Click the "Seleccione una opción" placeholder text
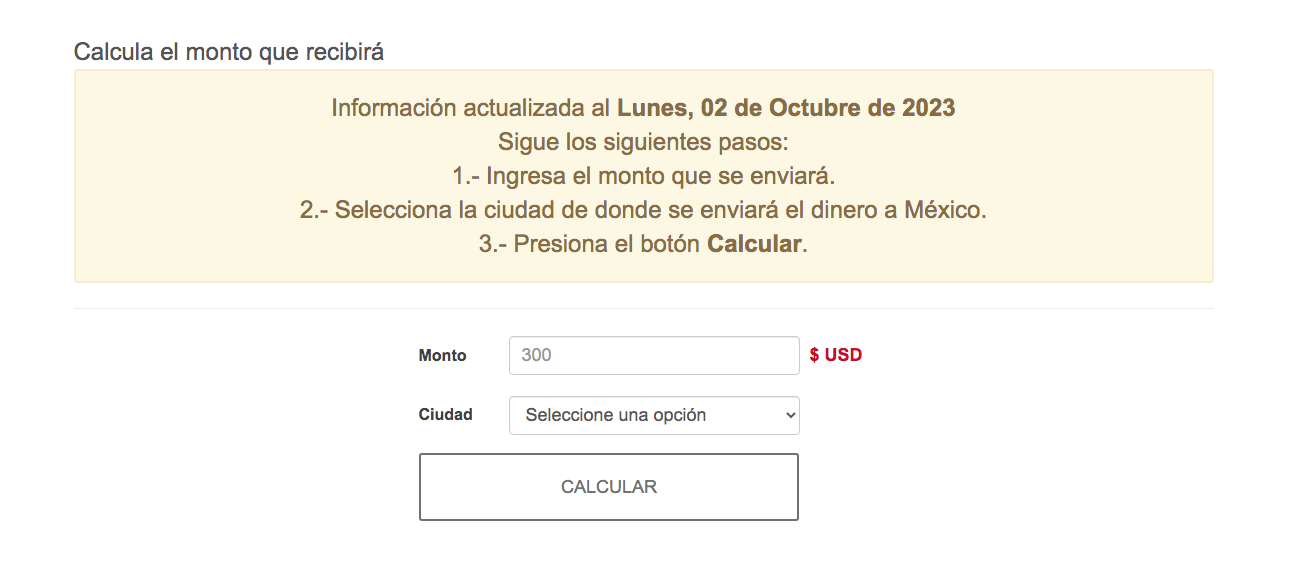The image size is (1306, 563). coord(616,415)
